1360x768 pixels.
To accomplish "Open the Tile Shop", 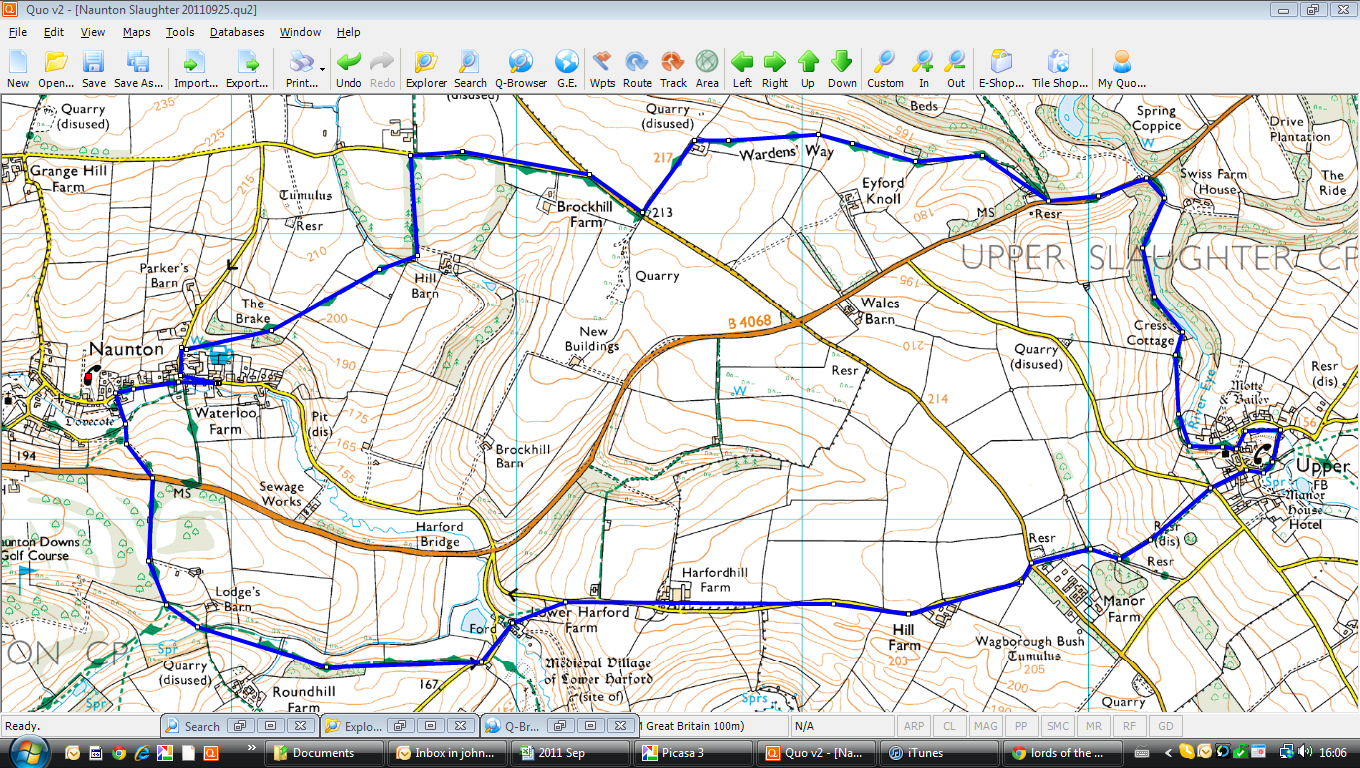I will 1059,68.
